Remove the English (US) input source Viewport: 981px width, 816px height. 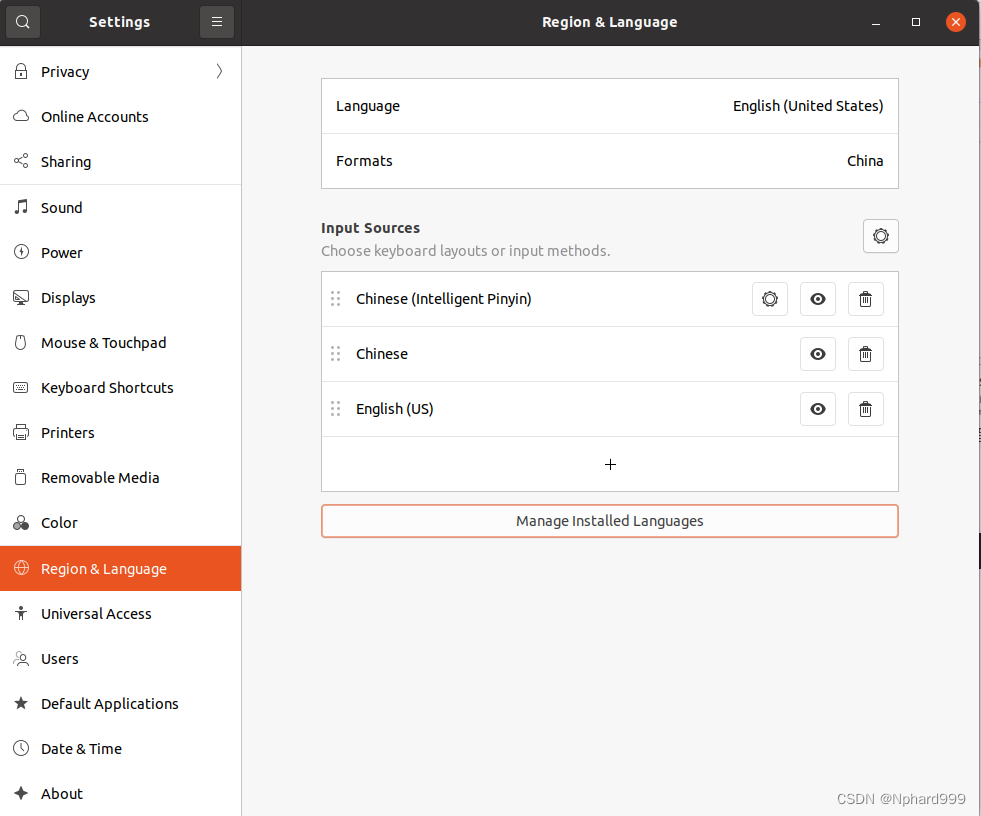[866, 408]
